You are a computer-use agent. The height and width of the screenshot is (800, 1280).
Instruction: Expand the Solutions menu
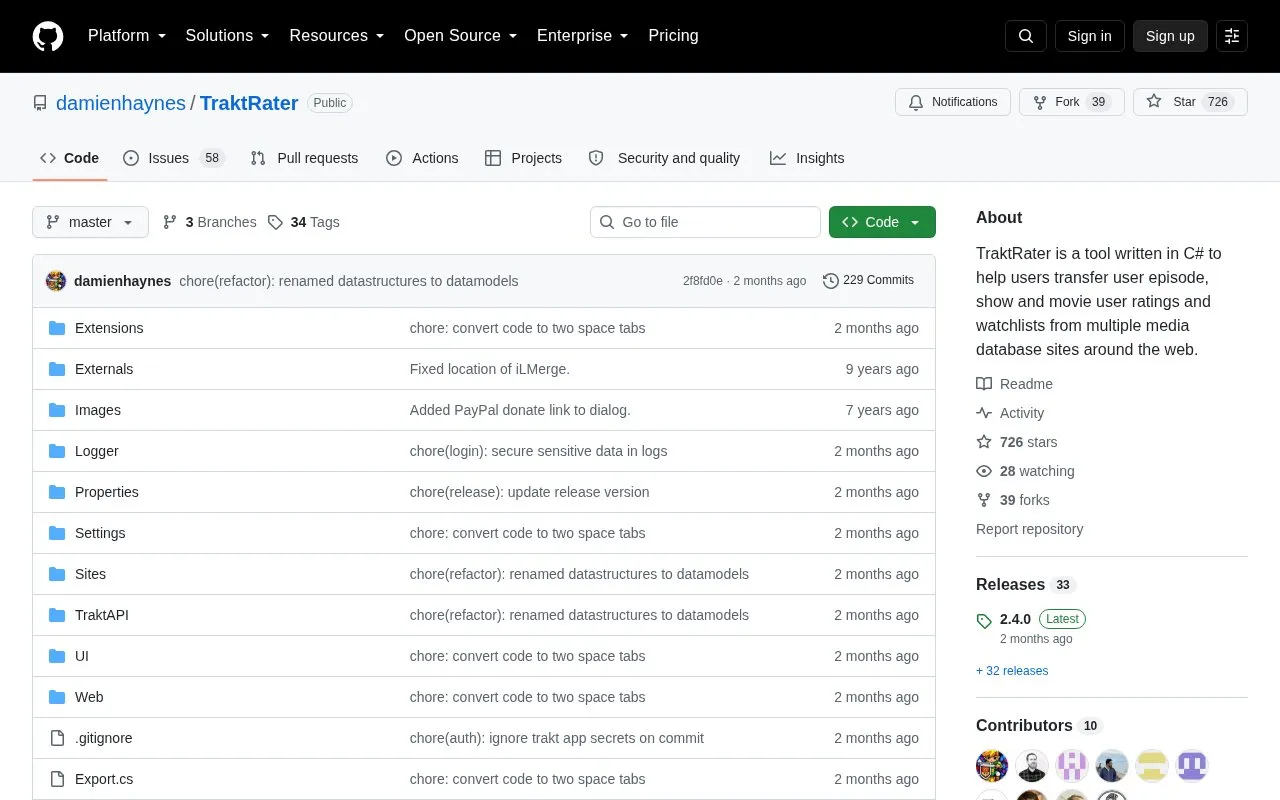227,36
